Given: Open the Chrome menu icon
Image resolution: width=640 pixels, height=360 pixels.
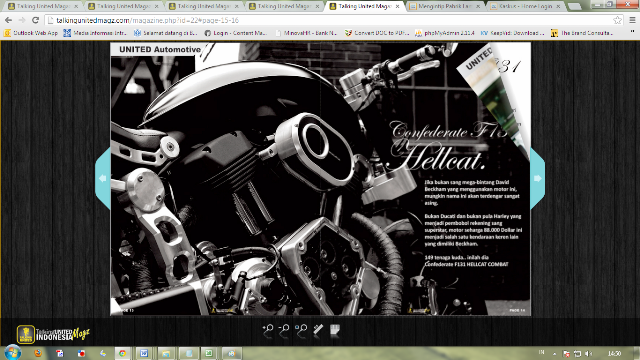Looking at the screenshot, I should 632,20.
